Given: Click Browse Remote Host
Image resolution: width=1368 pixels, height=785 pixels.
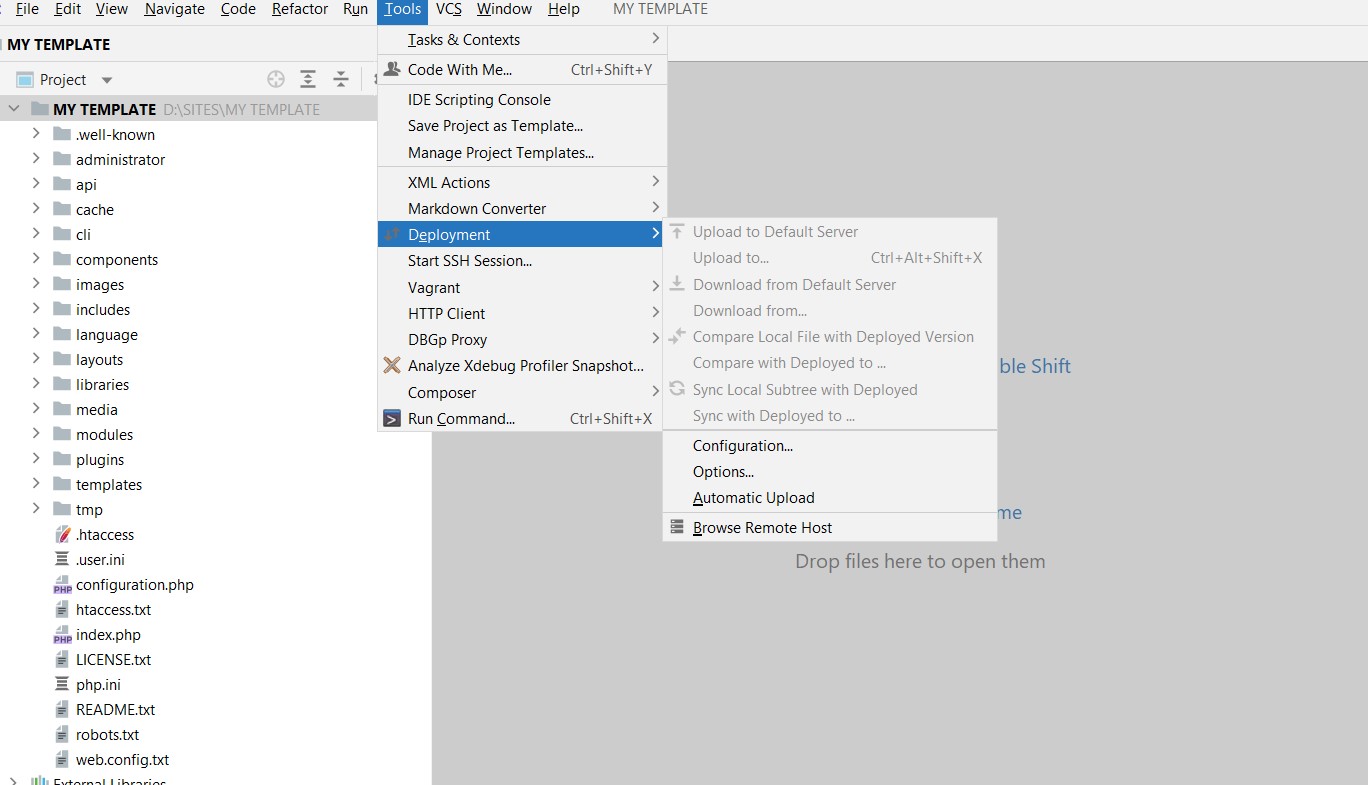Looking at the screenshot, I should pyautogui.click(x=760, y=527).
